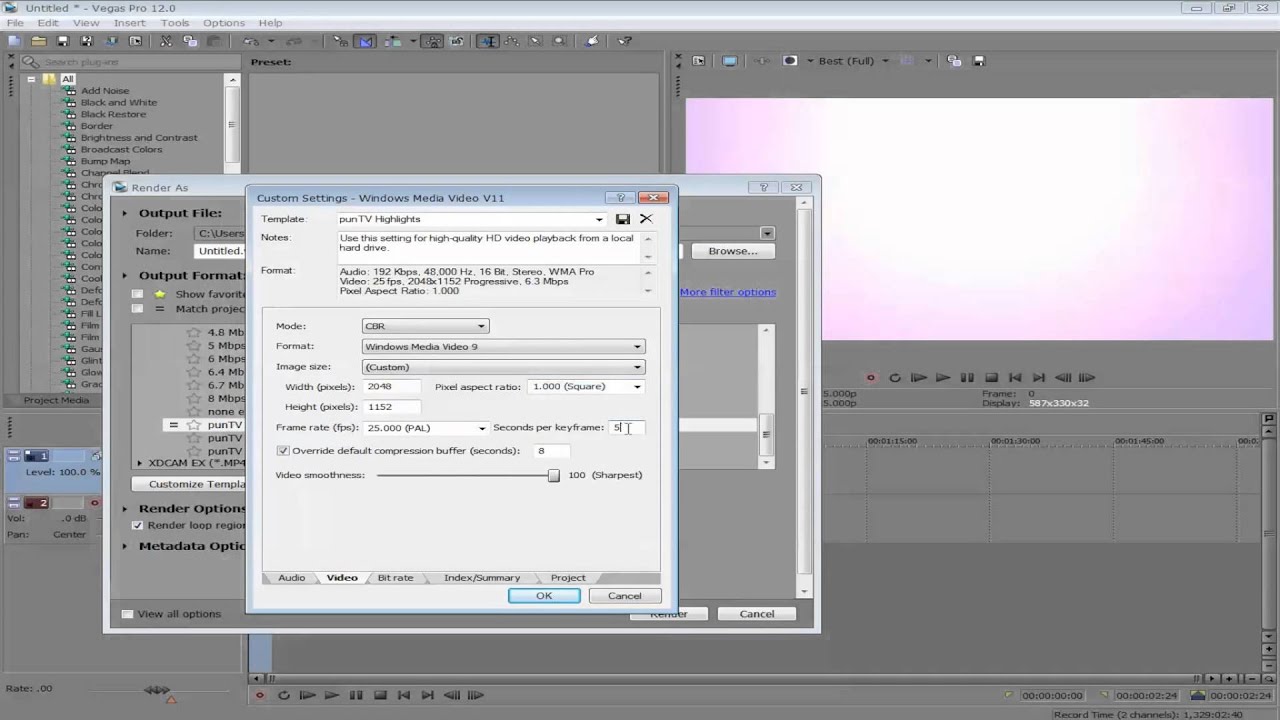The image size is (1280, 720).
Task: Click the What's This help toolbar icon
Action: click(625, 41)
